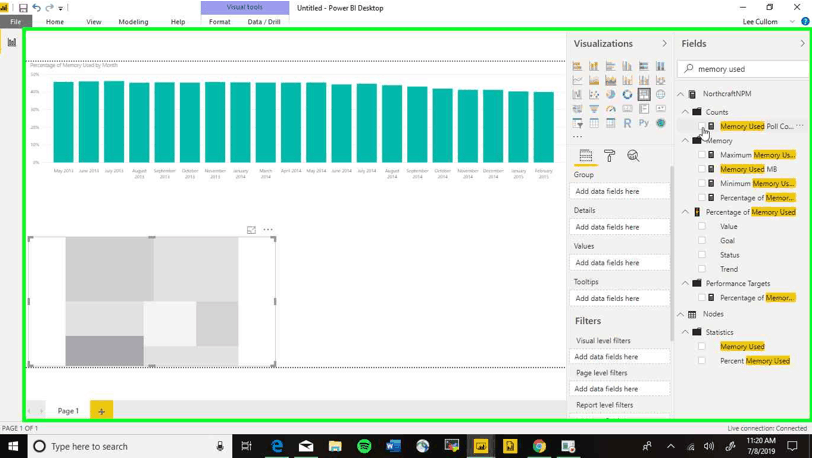Viewport: 814px width, 459px height.
Task: Check the KPI Value field
Action: point(702,226)
